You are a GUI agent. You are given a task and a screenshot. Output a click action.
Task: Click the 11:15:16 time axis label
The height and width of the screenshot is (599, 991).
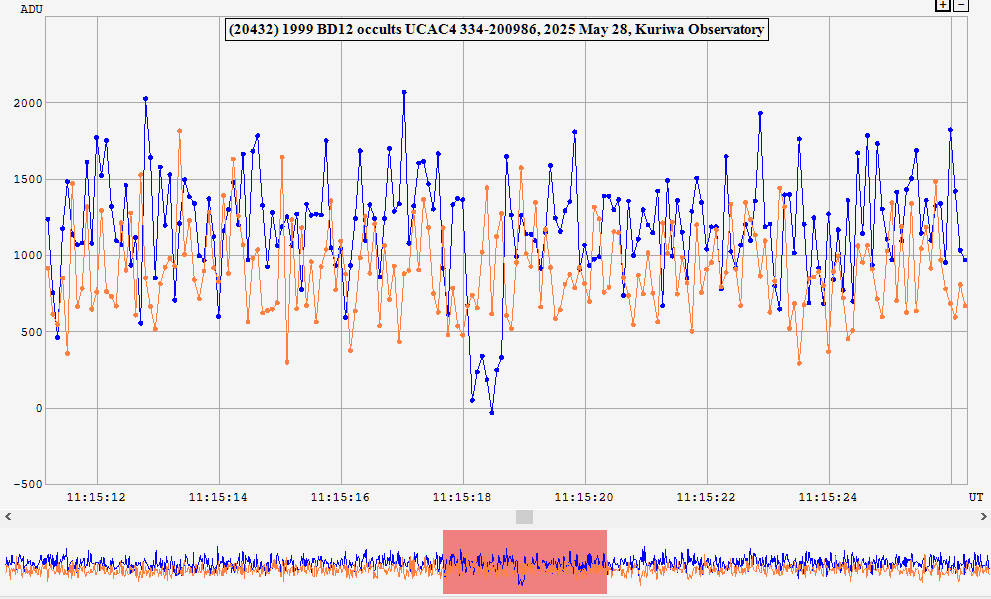(340, 497)
